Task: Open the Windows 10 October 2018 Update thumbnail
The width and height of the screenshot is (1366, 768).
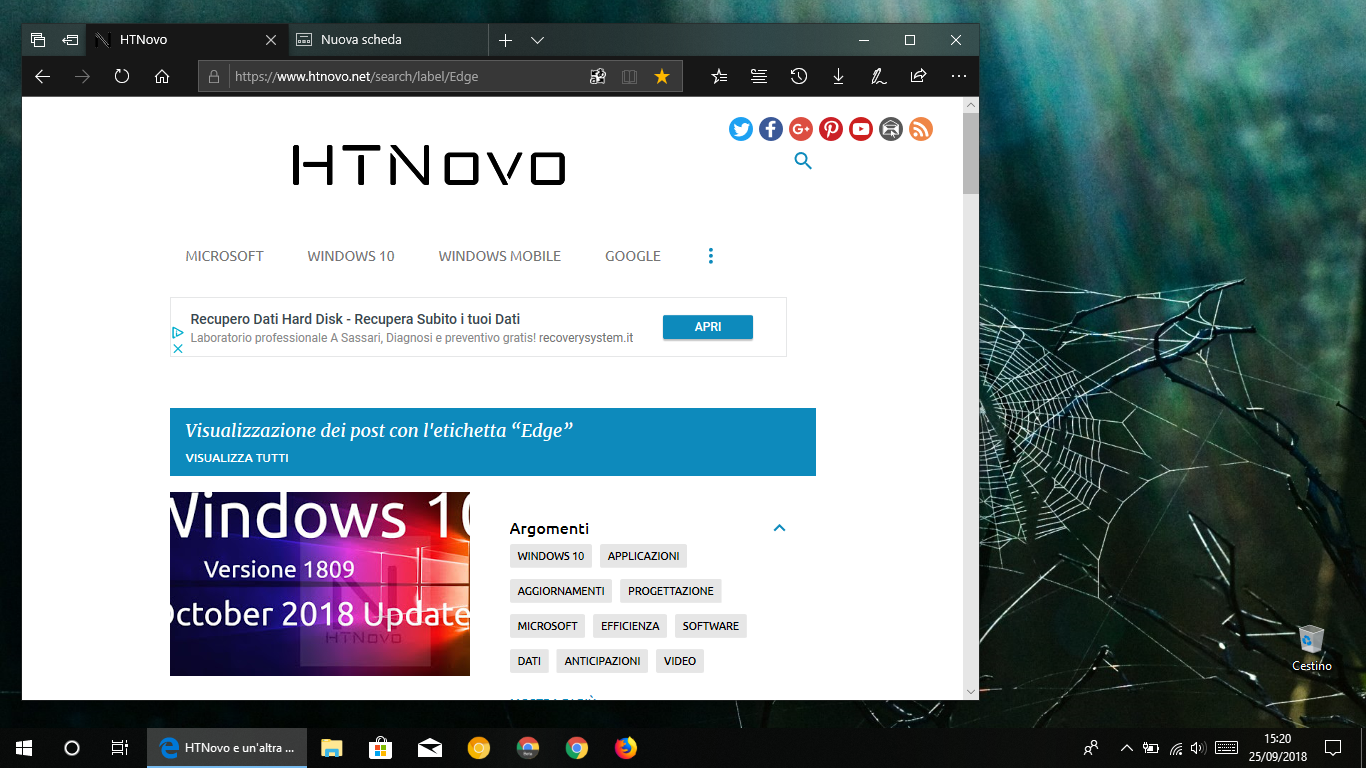Action: tap(320, 584)
